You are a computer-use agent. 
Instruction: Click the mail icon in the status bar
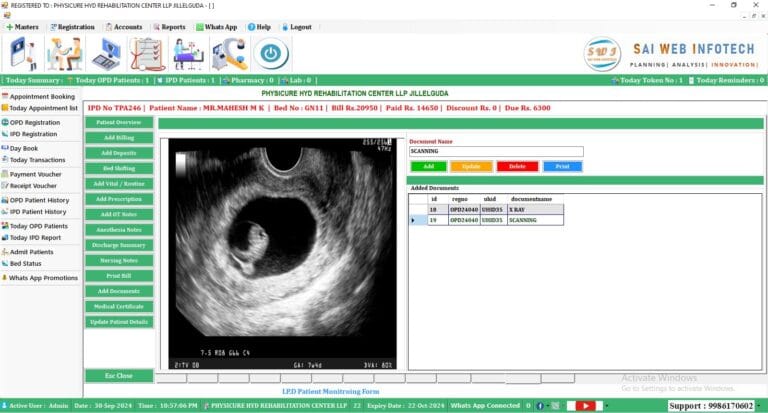click(x=555, y=406)
